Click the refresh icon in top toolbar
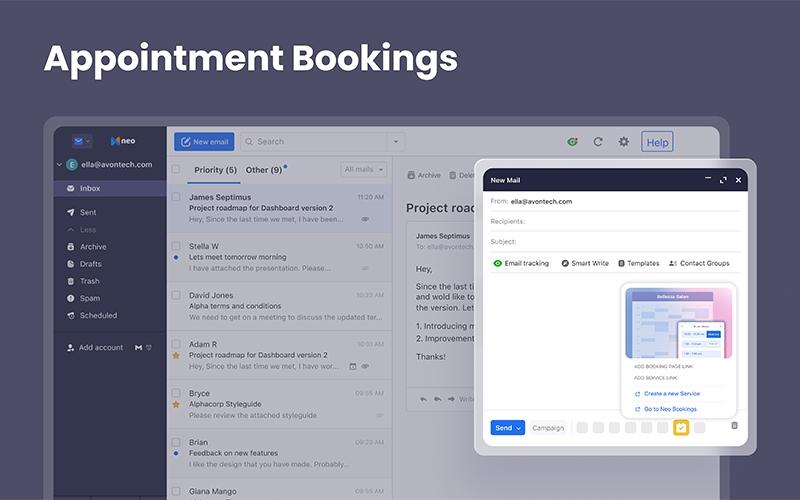 [598, 142]
